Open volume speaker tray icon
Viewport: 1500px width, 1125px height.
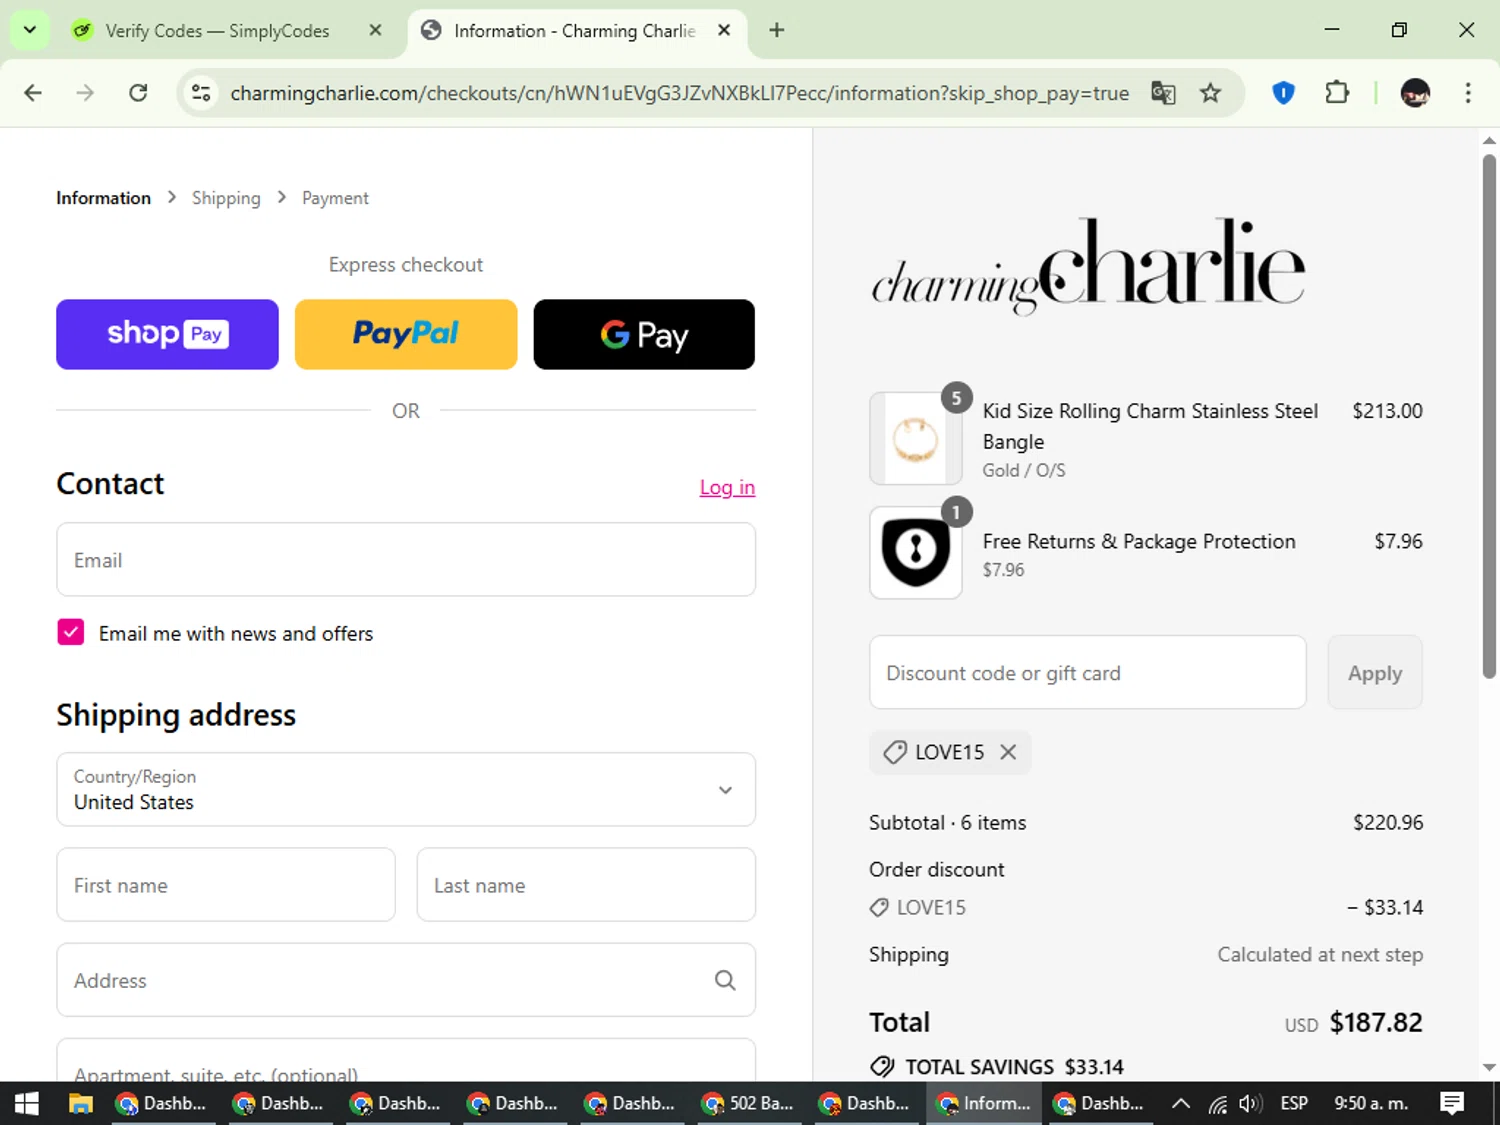pos(1250,1103)
